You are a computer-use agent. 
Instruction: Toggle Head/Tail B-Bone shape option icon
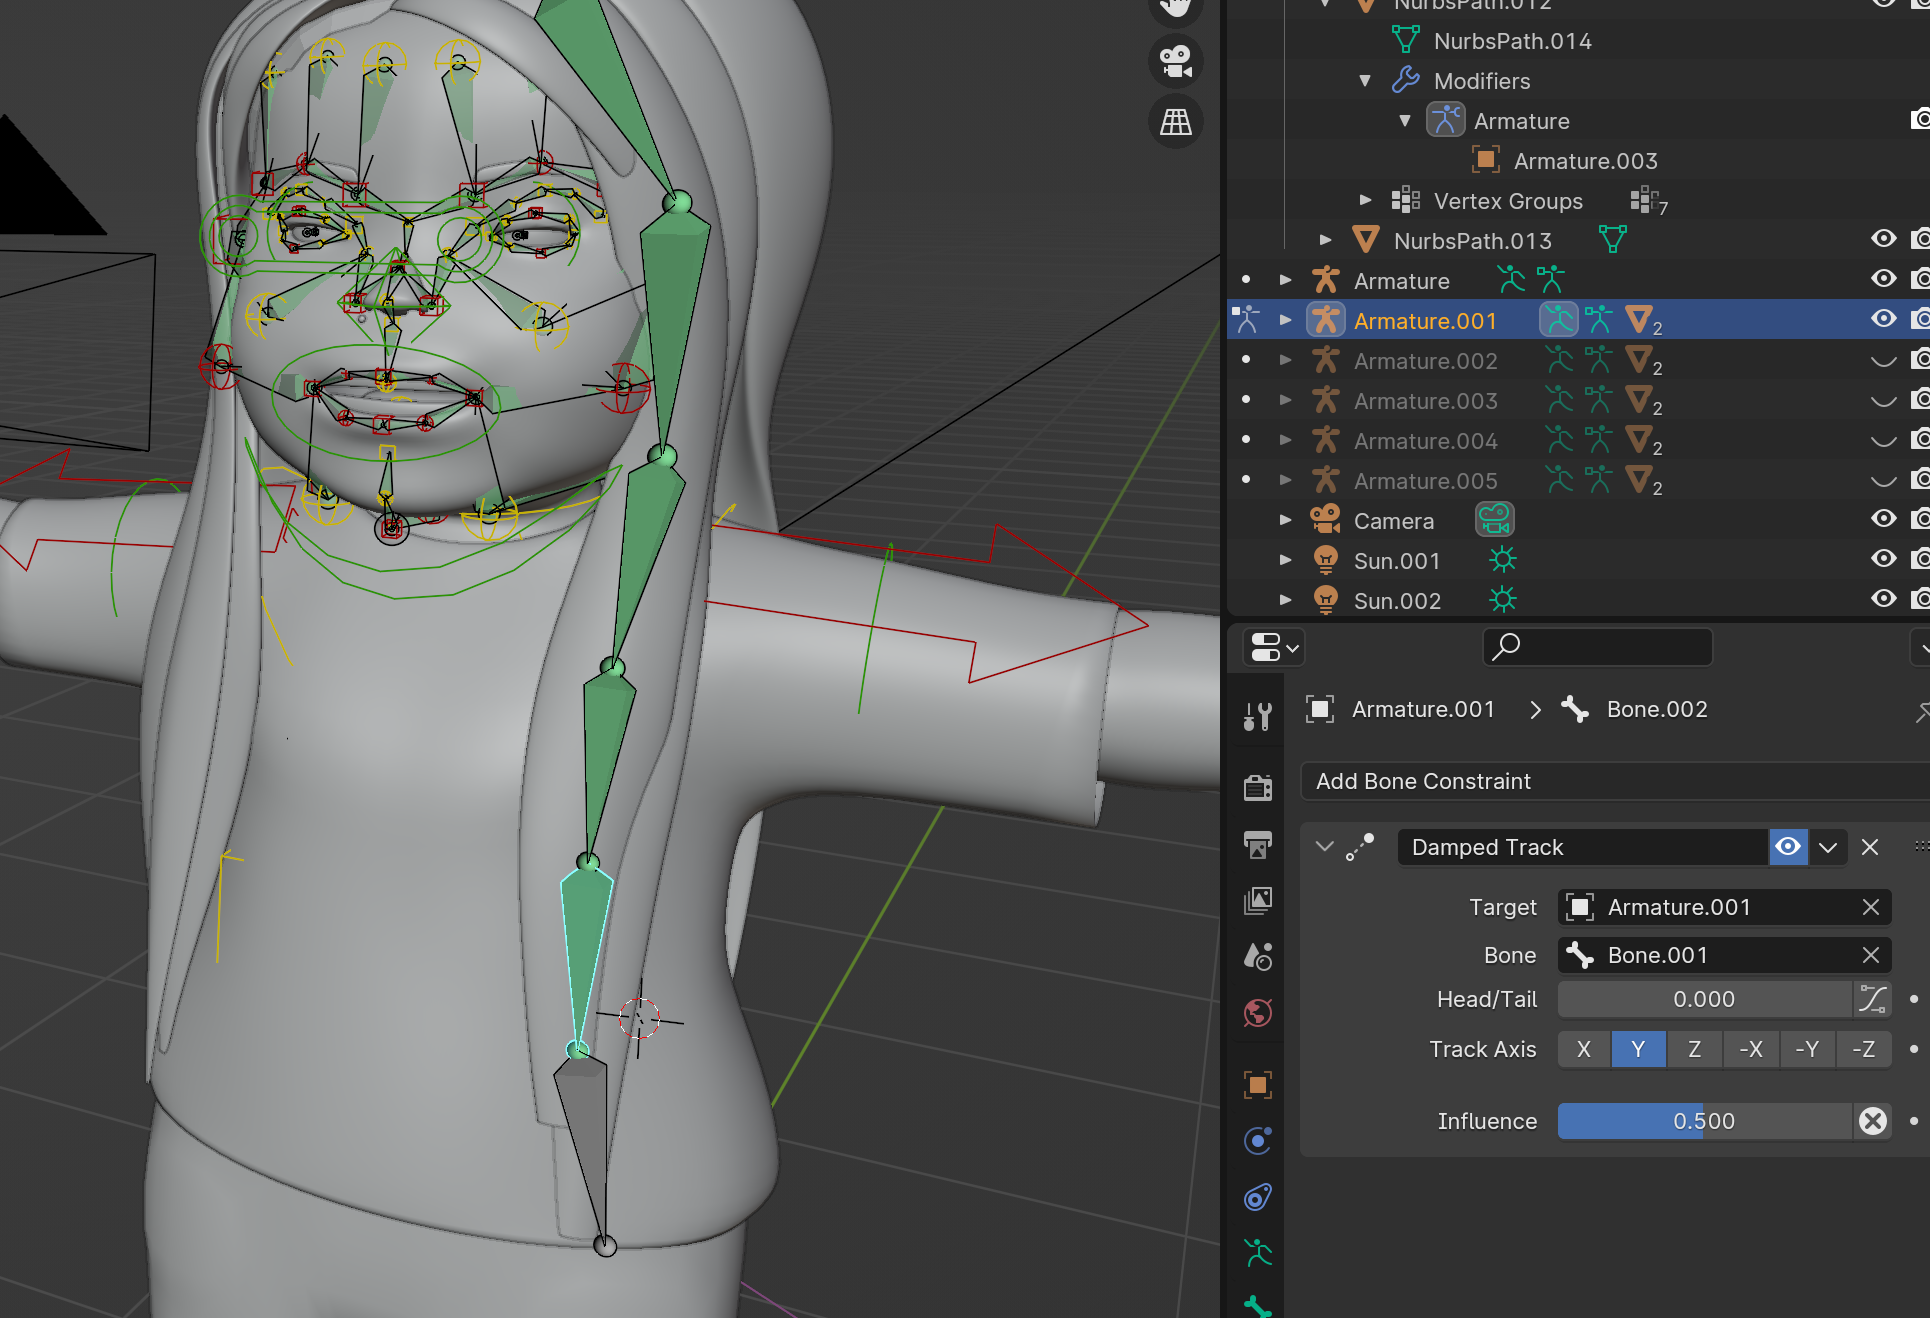pyautogui.click(x=1873, y=999)
